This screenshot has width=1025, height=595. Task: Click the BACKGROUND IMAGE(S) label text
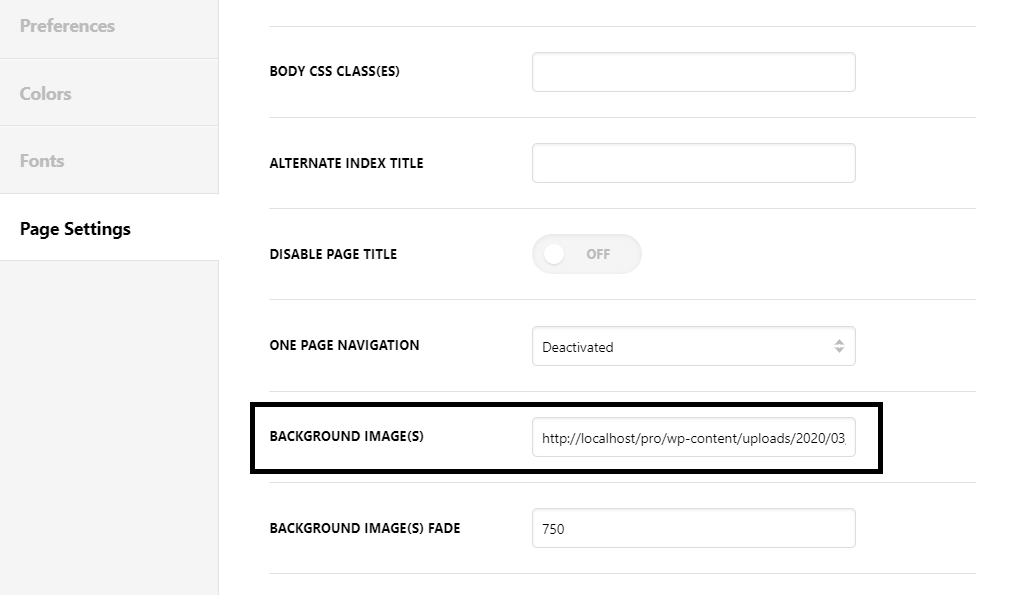[x=346, y=436]
